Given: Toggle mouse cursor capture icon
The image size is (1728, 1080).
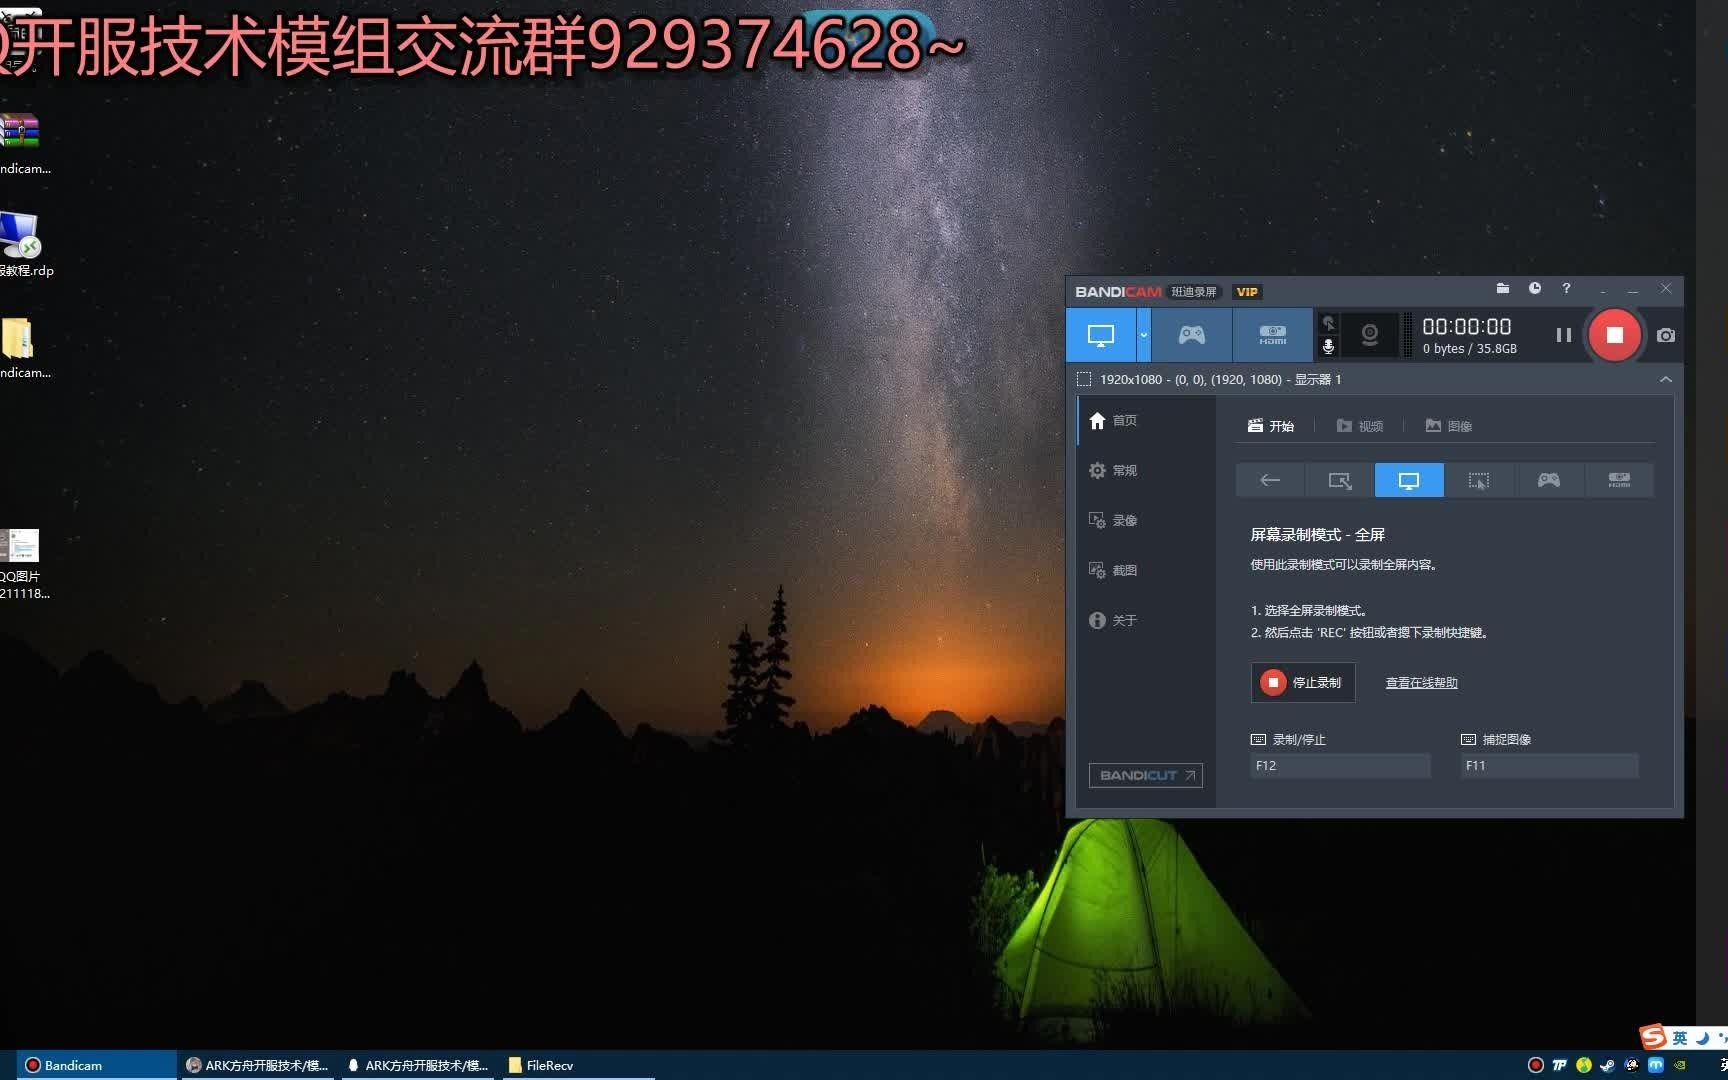Looking at the screenshot, I should [x=1328, y=323].
